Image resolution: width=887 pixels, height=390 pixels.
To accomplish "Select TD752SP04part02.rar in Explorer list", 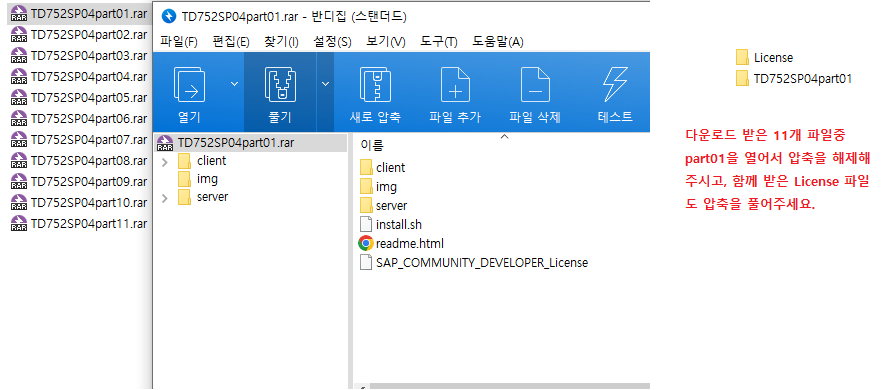I will 79,35.
